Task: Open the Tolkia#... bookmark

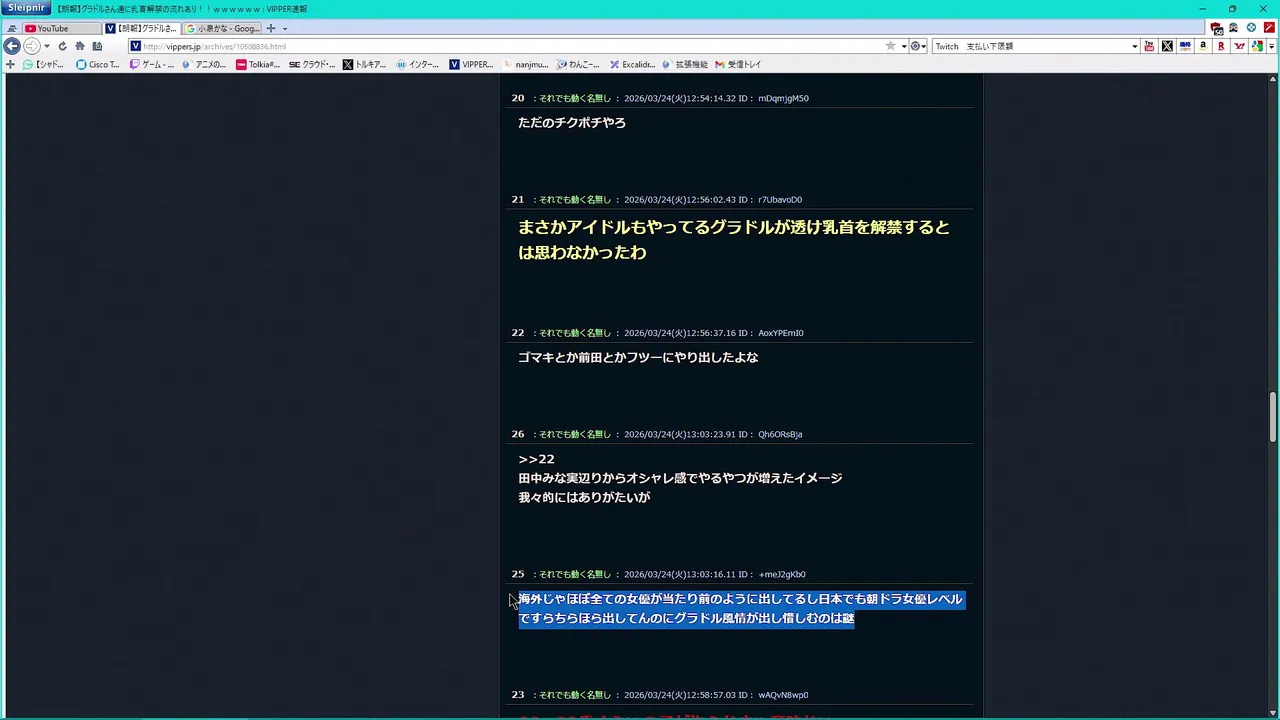Action: (258, 64)
